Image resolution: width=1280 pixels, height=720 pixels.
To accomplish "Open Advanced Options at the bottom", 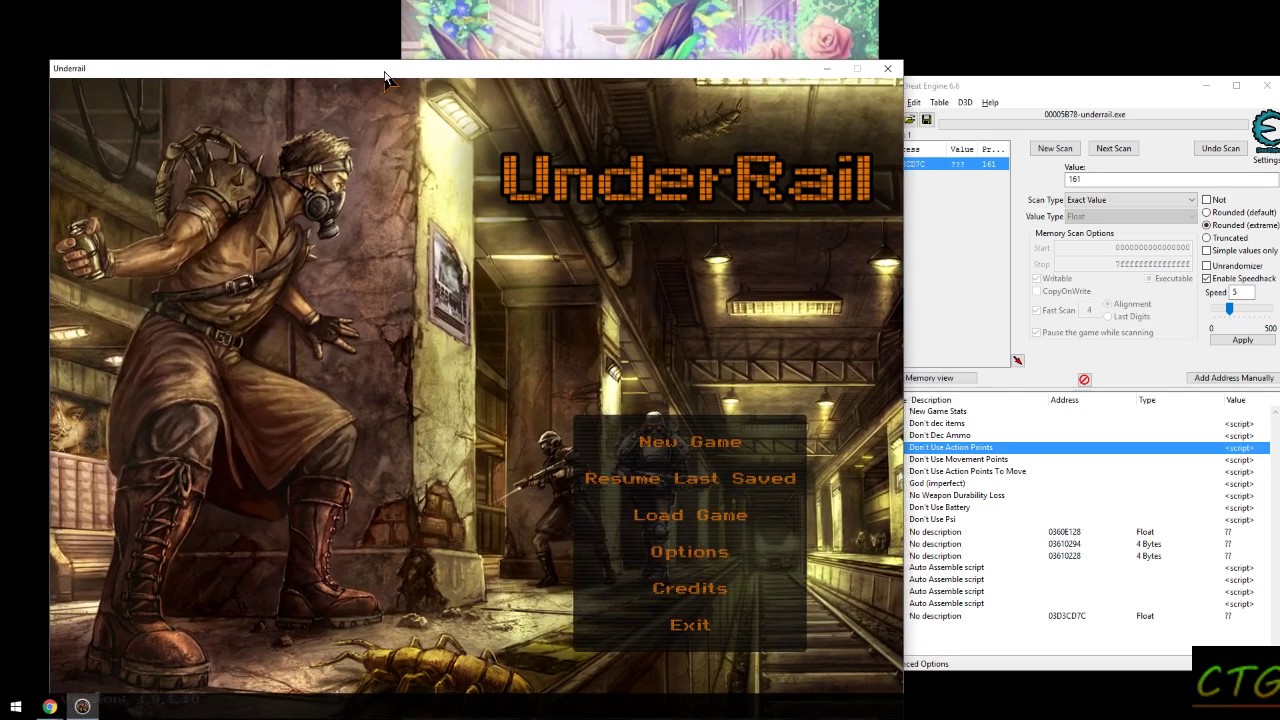I will coord(927,664).
